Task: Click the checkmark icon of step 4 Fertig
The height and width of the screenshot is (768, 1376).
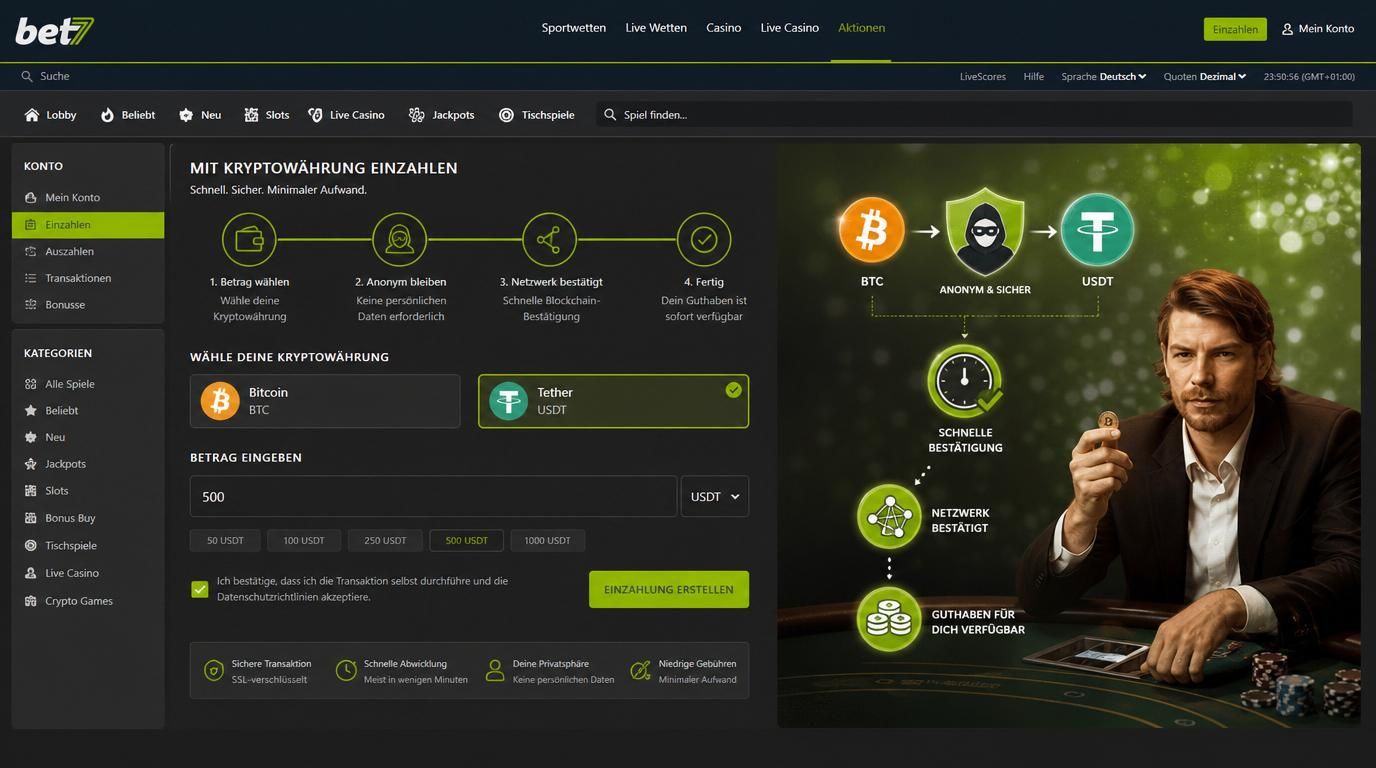Action: click(704, 240)
